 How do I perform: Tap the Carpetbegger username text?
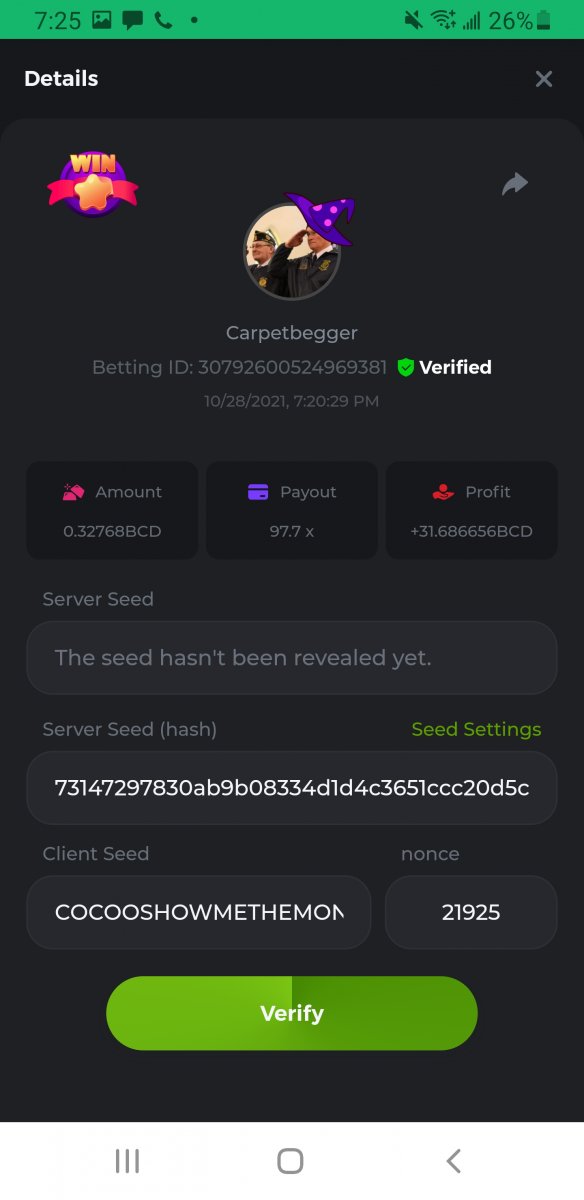point(292,333)
